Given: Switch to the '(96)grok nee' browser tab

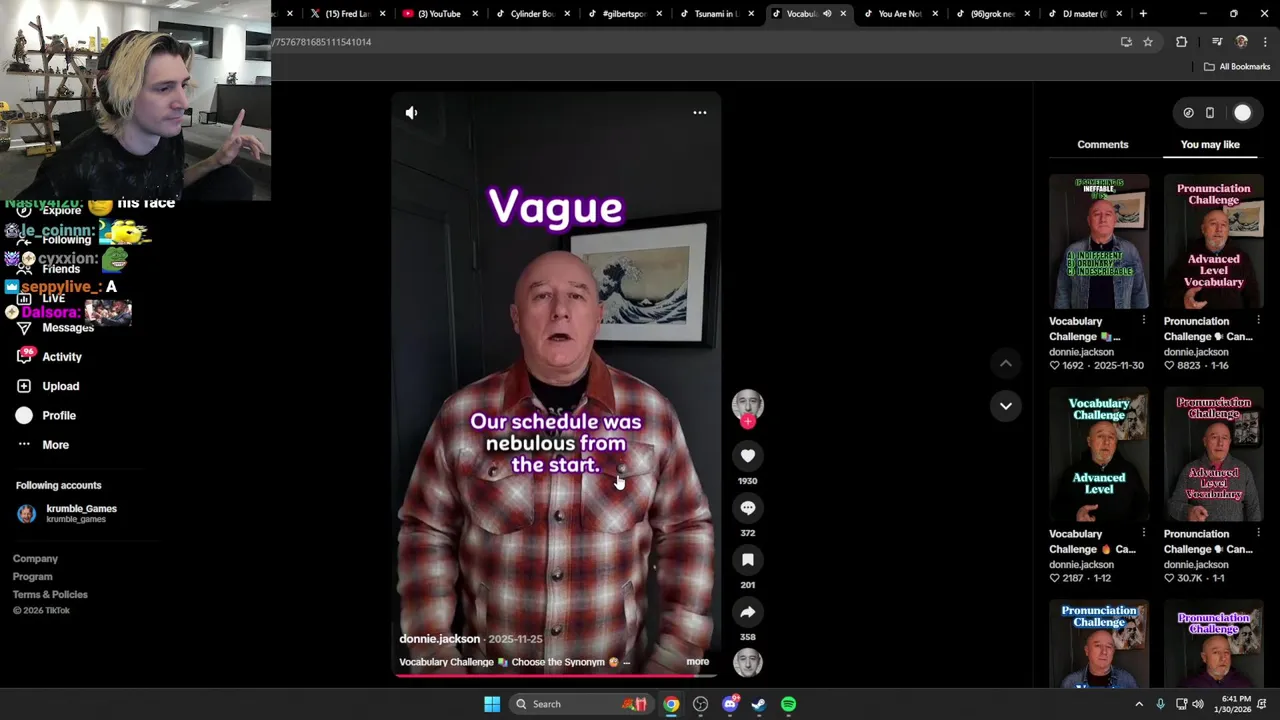Looking at the screenshot, I should pyautogui.click(x=992, y=14).
